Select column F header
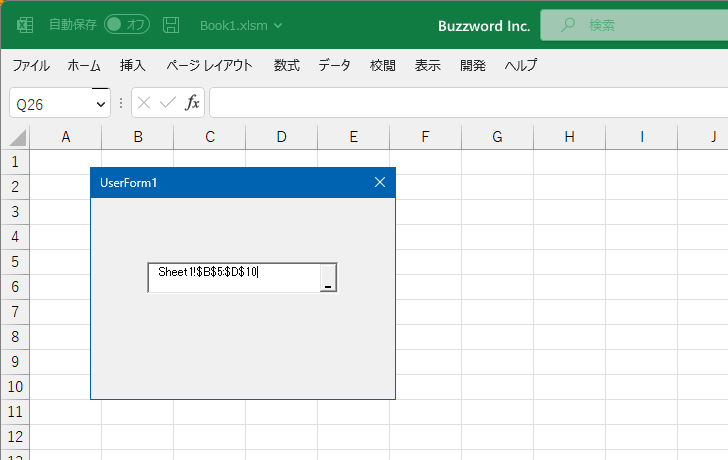 (425, 137)
